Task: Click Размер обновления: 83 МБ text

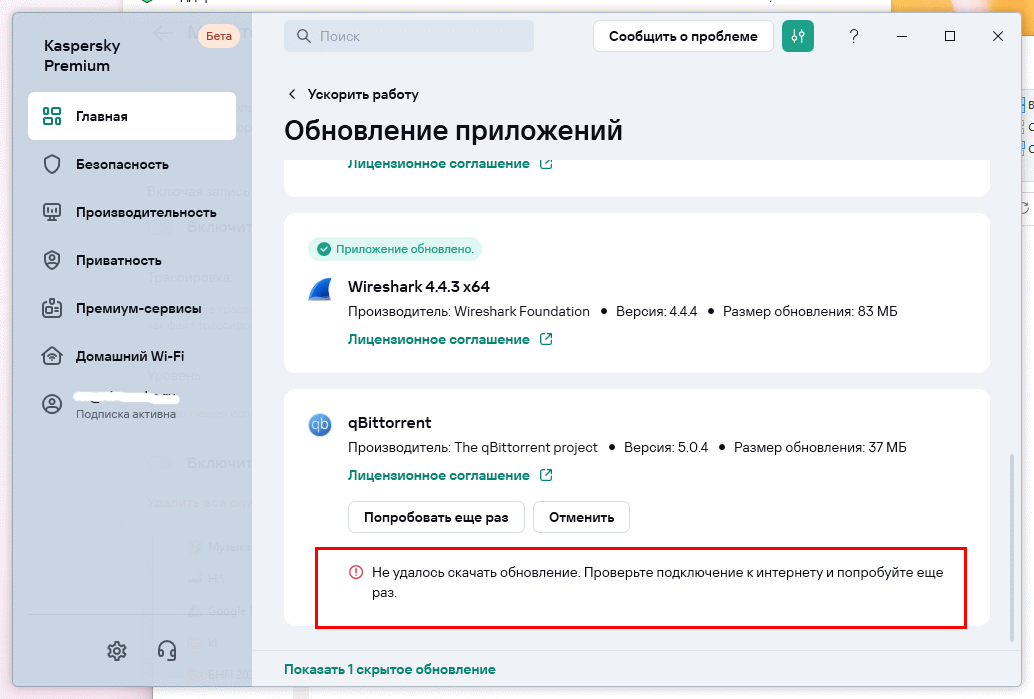Action: pyautogui.click(x=810, y=311)
